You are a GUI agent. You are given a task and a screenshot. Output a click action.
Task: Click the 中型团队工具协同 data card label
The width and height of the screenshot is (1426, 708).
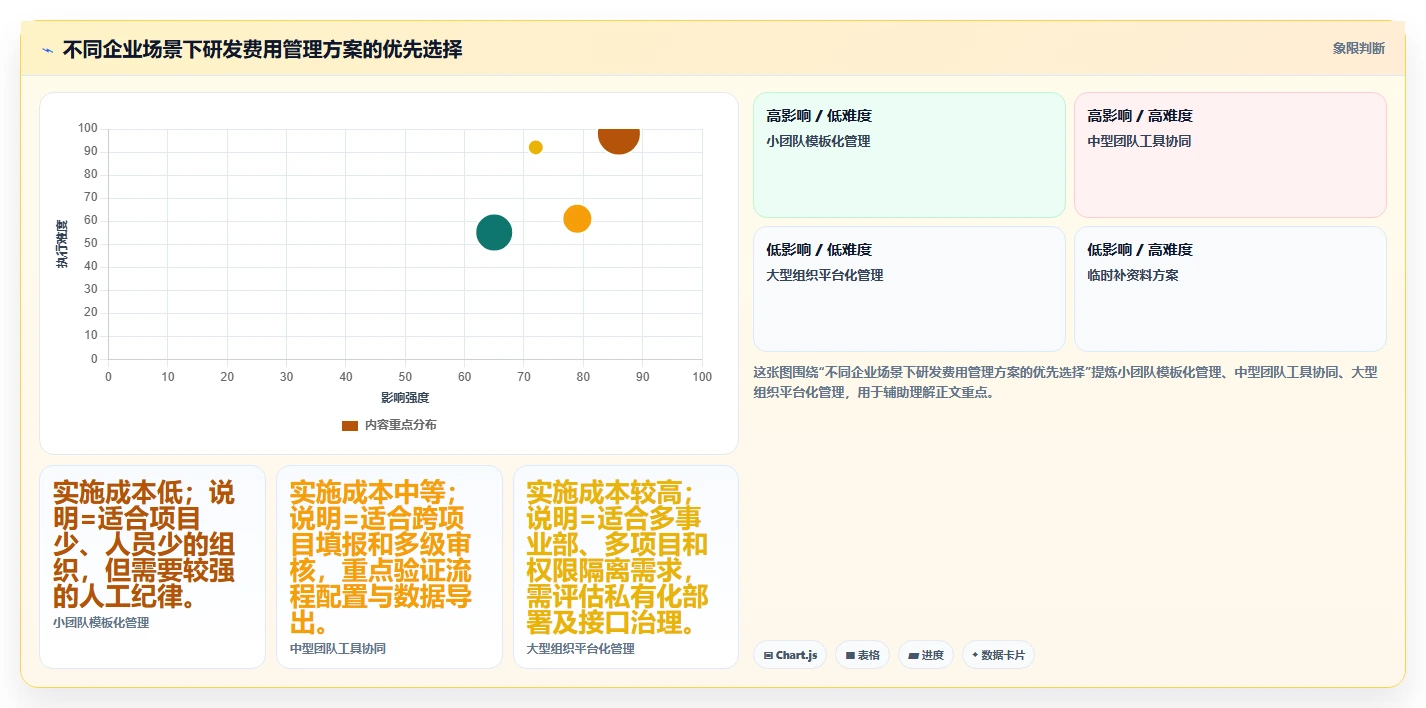338,649
